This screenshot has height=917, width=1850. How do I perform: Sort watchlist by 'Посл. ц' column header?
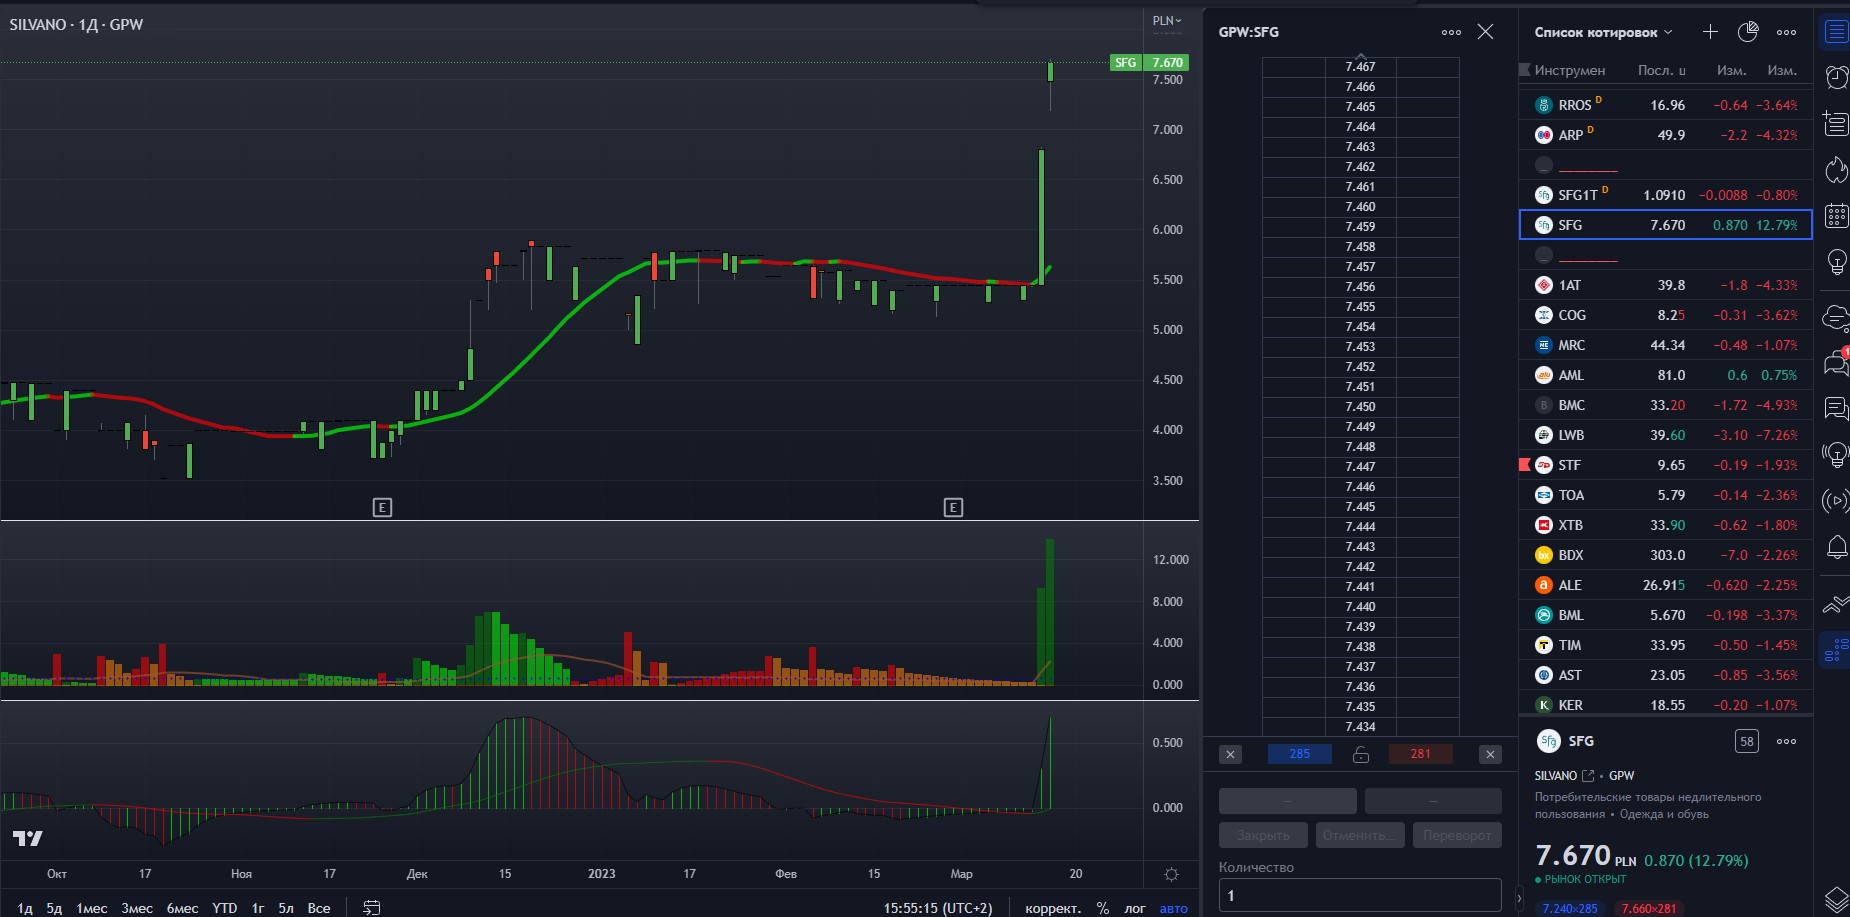pos(1661,70)
